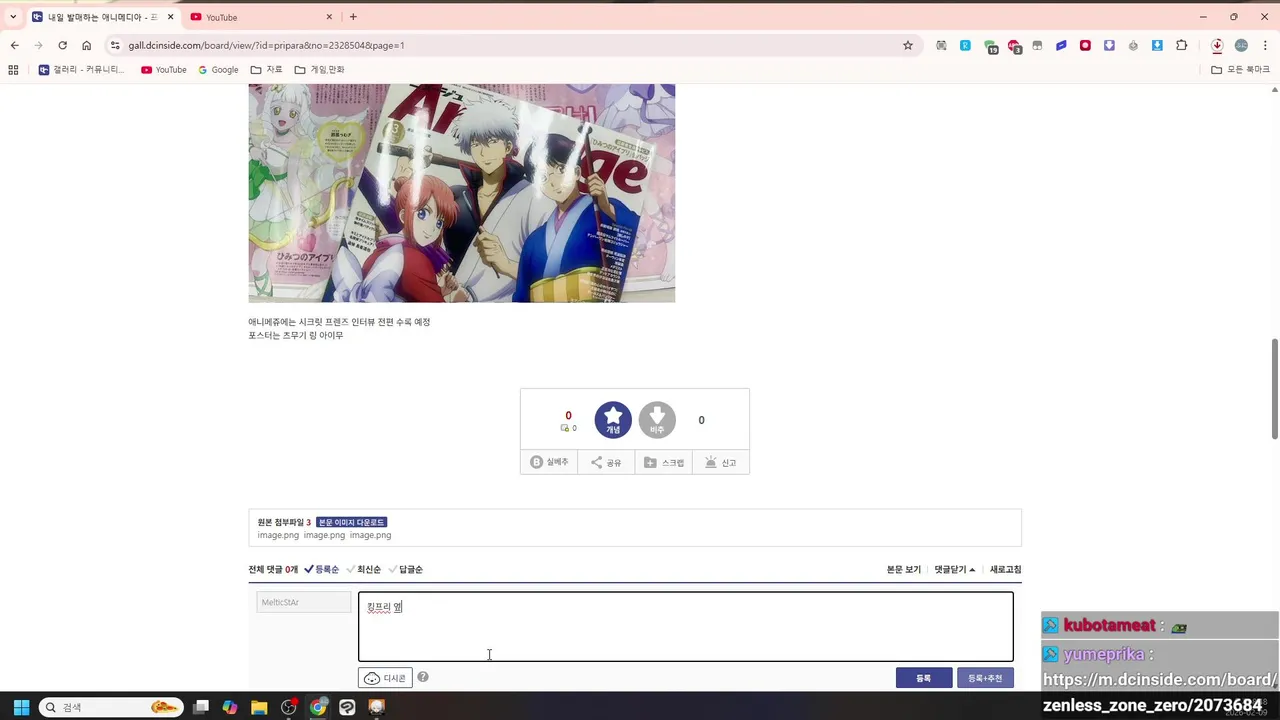Report the post with 신고
Viewport: 1280px width, 720px height.
pyautogui.click(x=721, y=462)
